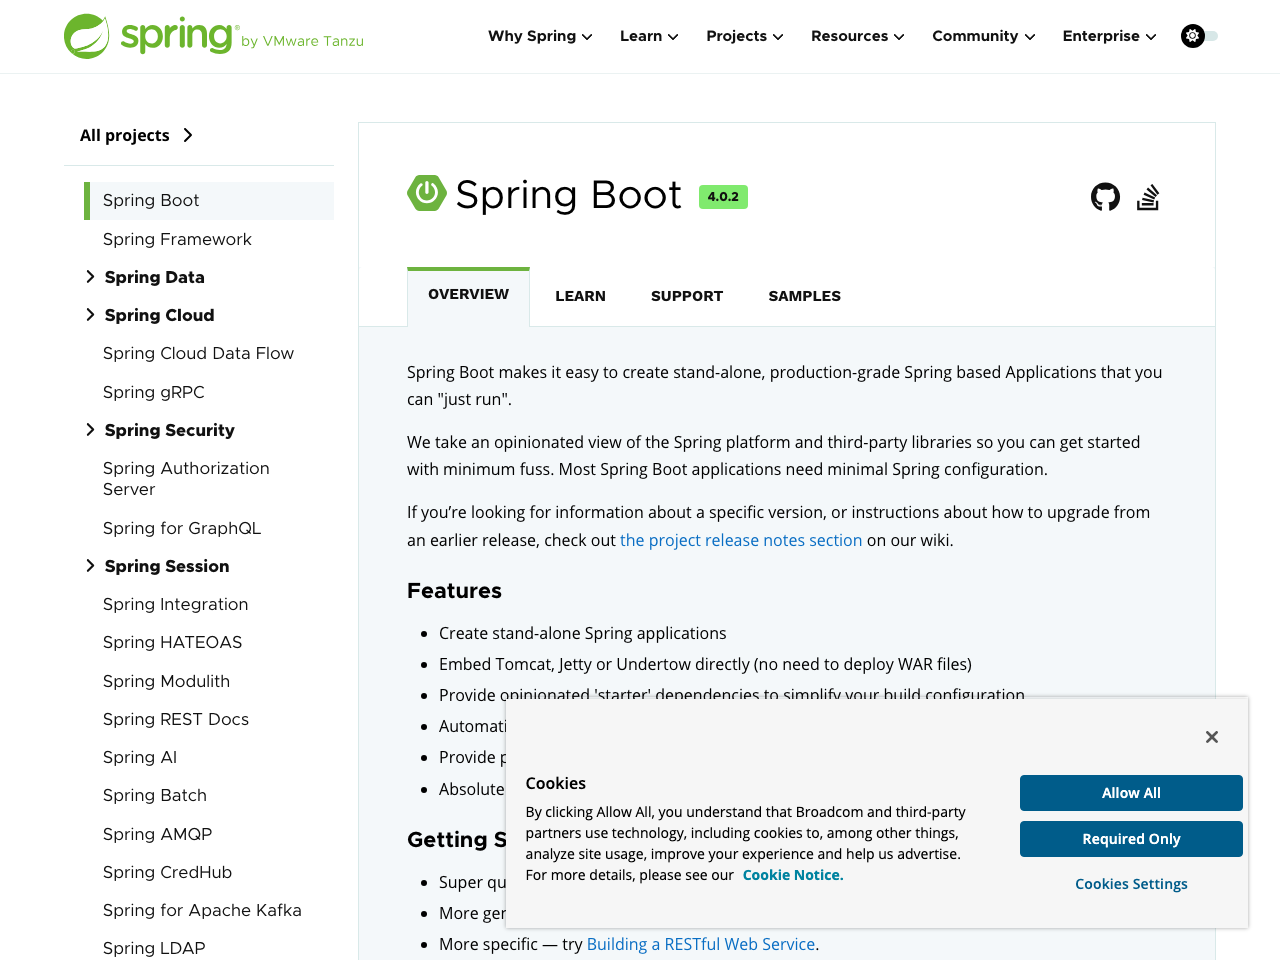This screenshot has width=1280, height=960.
Task: Expand the Spring Security section
Action: pyautogui.click(x=90, y=429)
